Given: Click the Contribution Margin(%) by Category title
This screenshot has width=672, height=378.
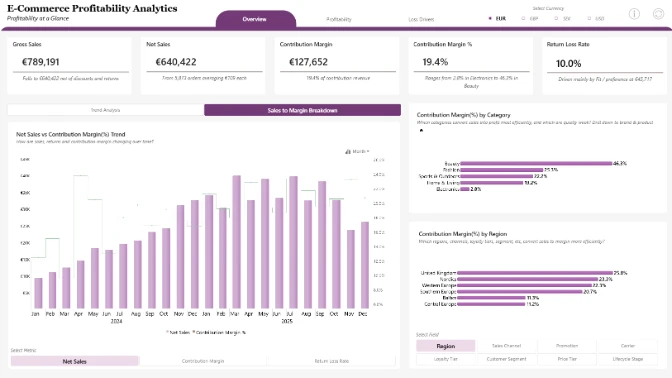Looking at the screenshot, I should (464, 115).
